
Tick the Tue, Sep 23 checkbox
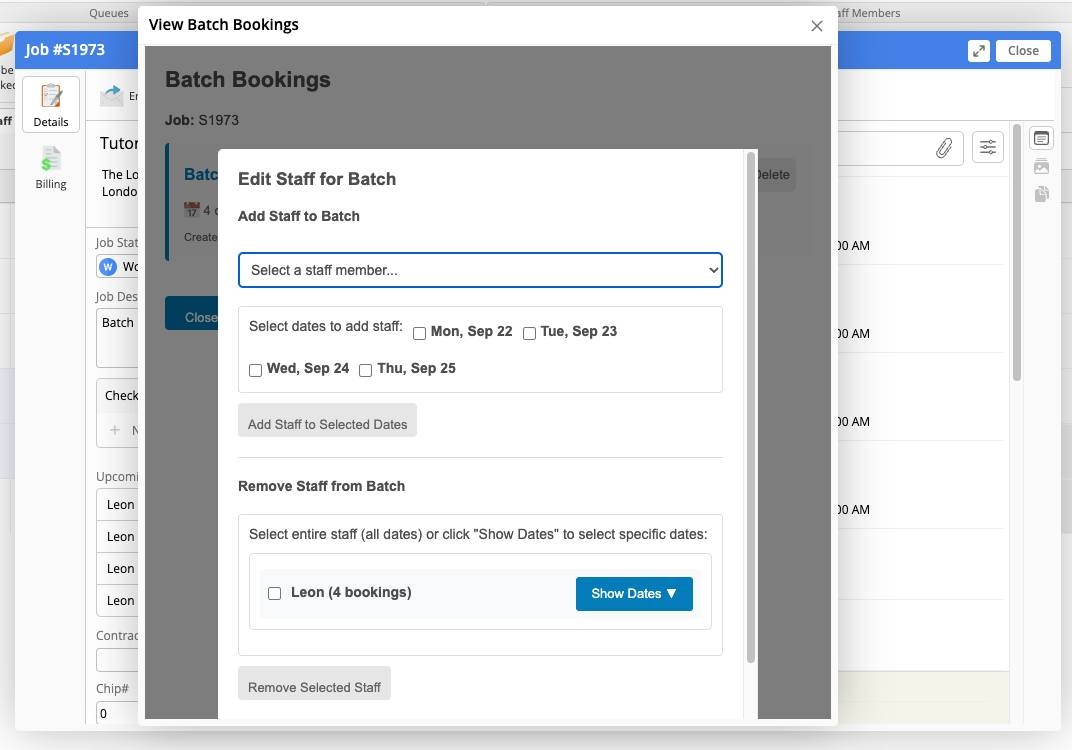tap(530, 333)
